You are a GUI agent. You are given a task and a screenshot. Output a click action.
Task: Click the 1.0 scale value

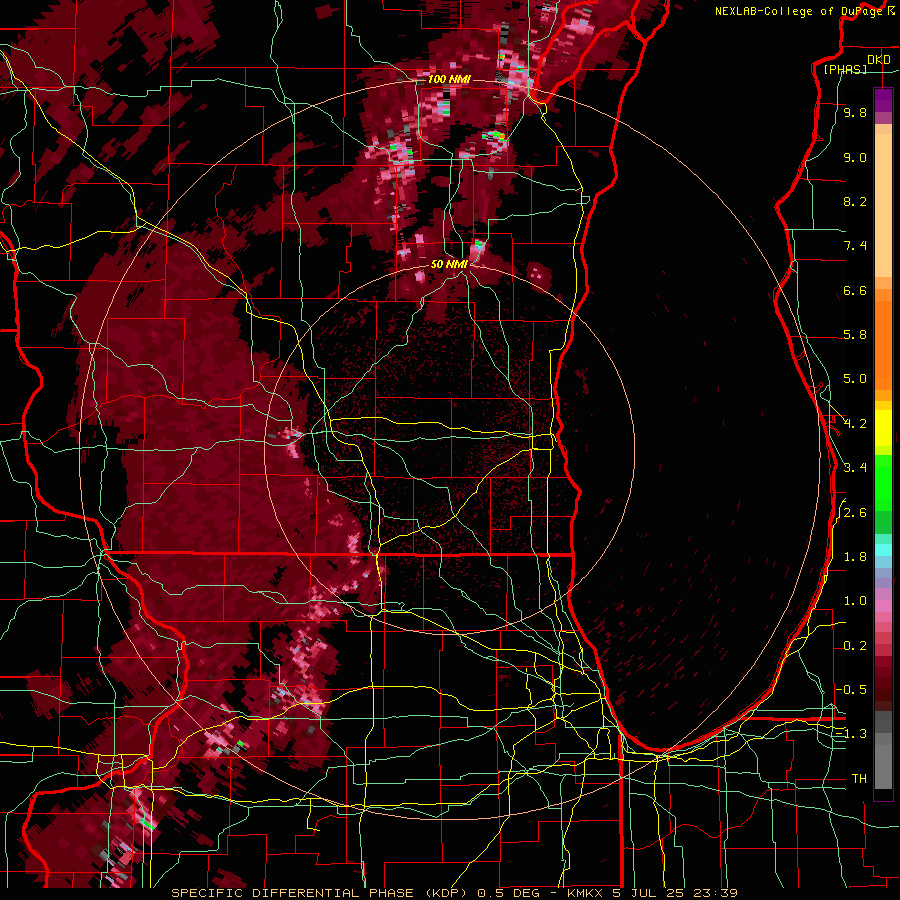pos(855,601)
